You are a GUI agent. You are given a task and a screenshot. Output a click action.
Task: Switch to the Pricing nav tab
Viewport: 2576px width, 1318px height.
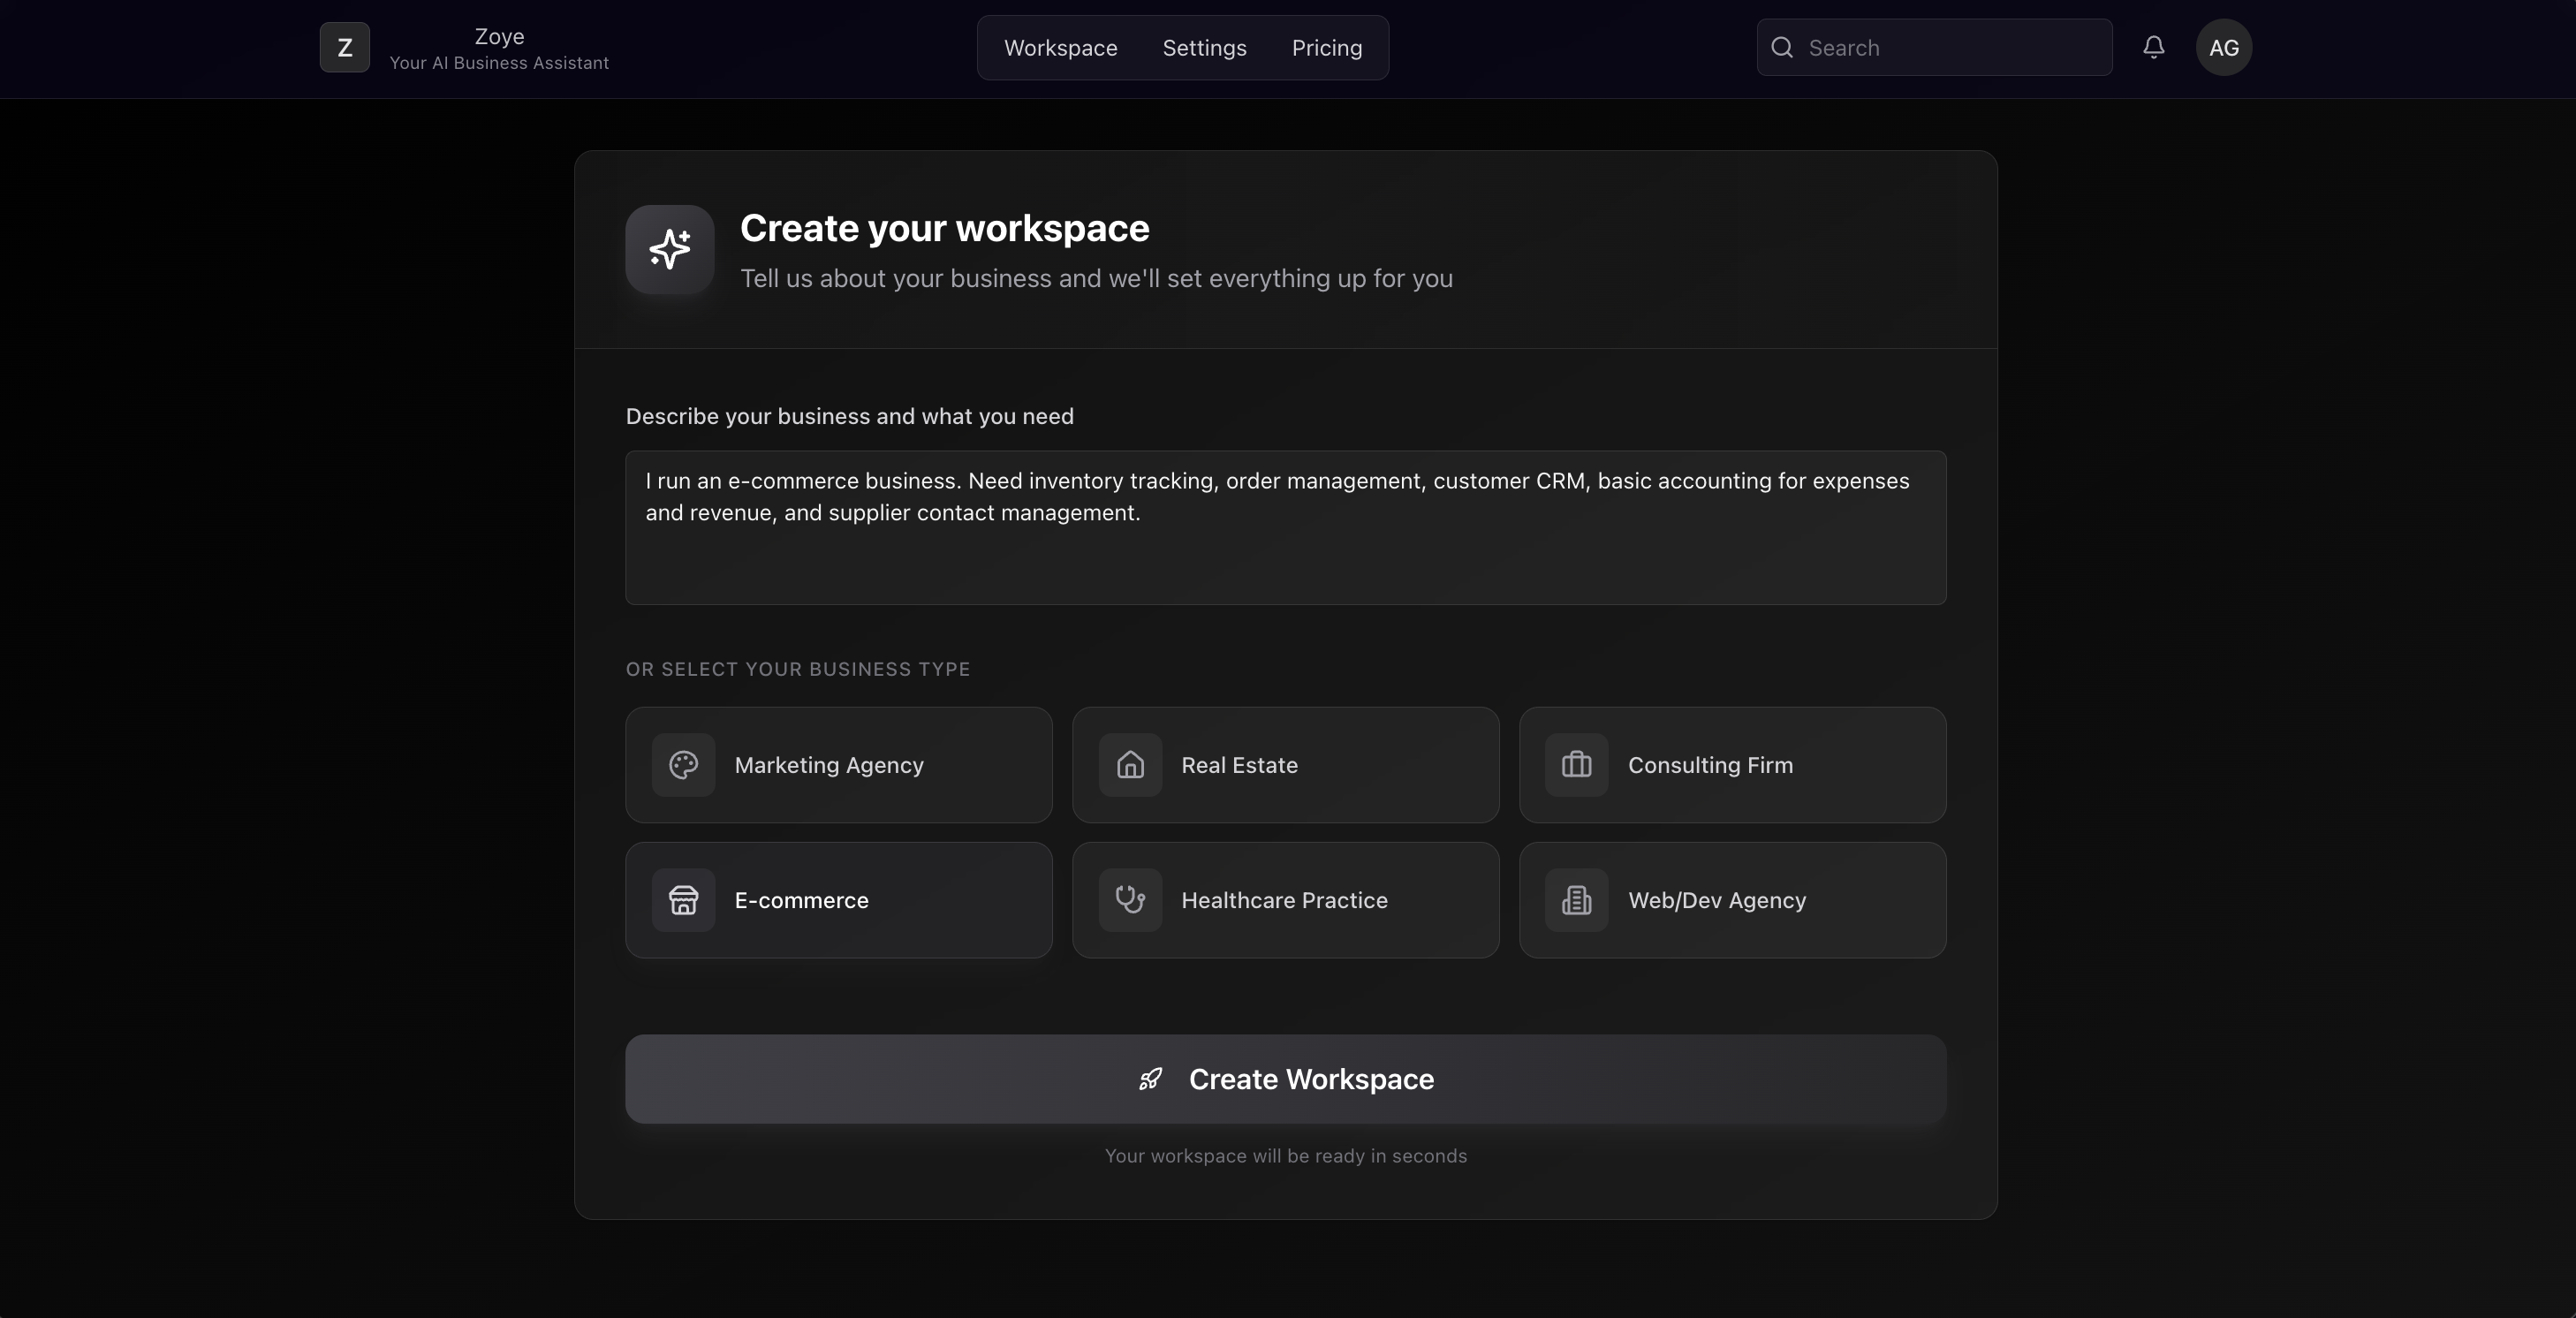tap(1326, 48)
